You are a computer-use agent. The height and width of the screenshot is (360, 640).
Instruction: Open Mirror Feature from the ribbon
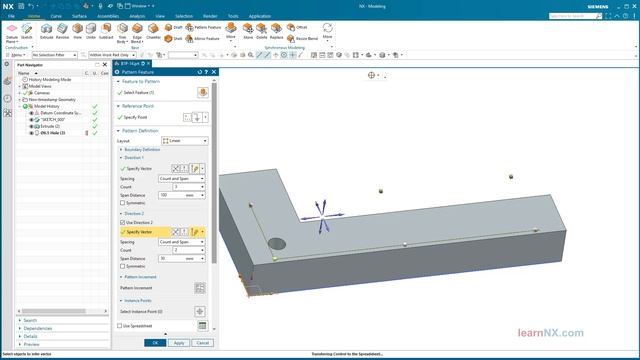tap(203, 38)
